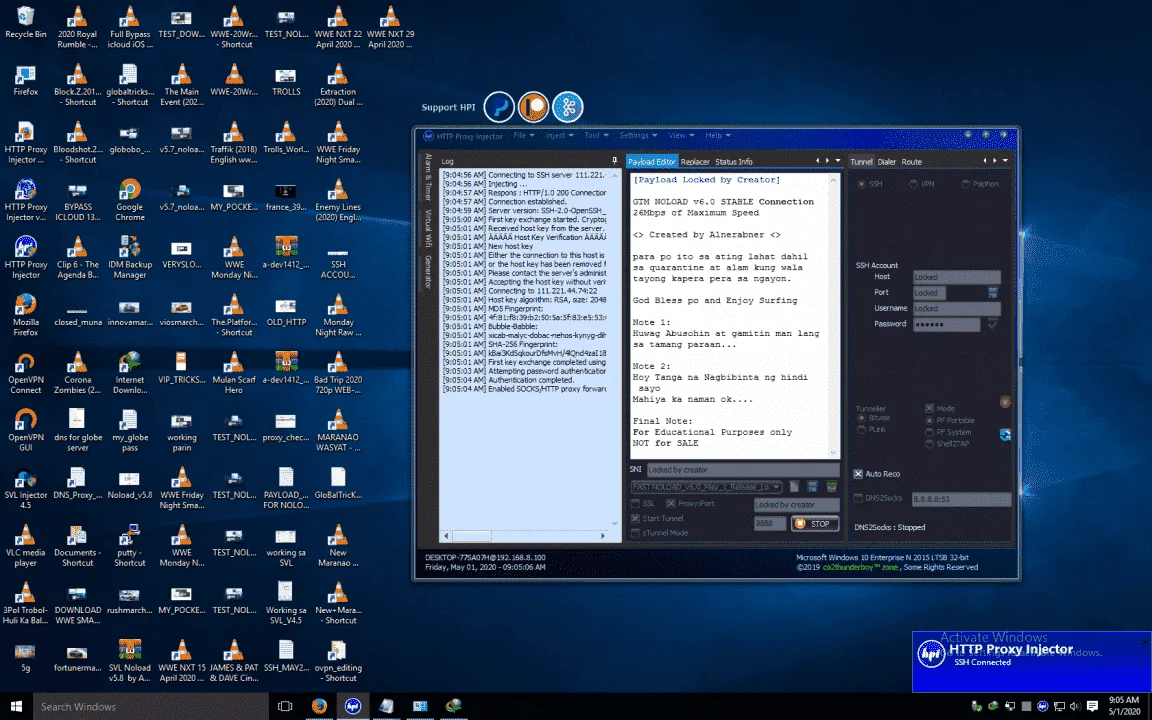This screenshot has height=720, width=1152.
Task: Click the Log panel vertical scrollbar
Action: pos(615,349)
